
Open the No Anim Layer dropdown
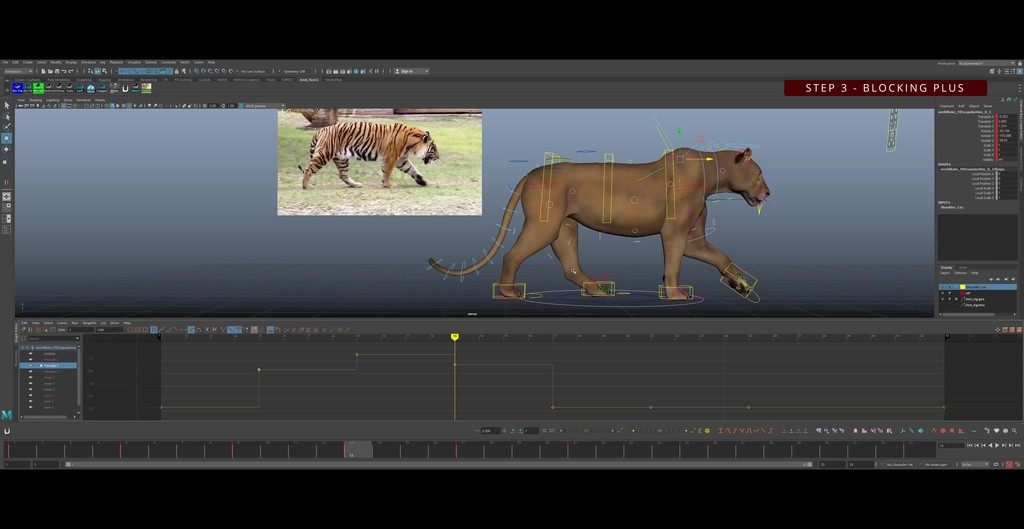(936, 465)
